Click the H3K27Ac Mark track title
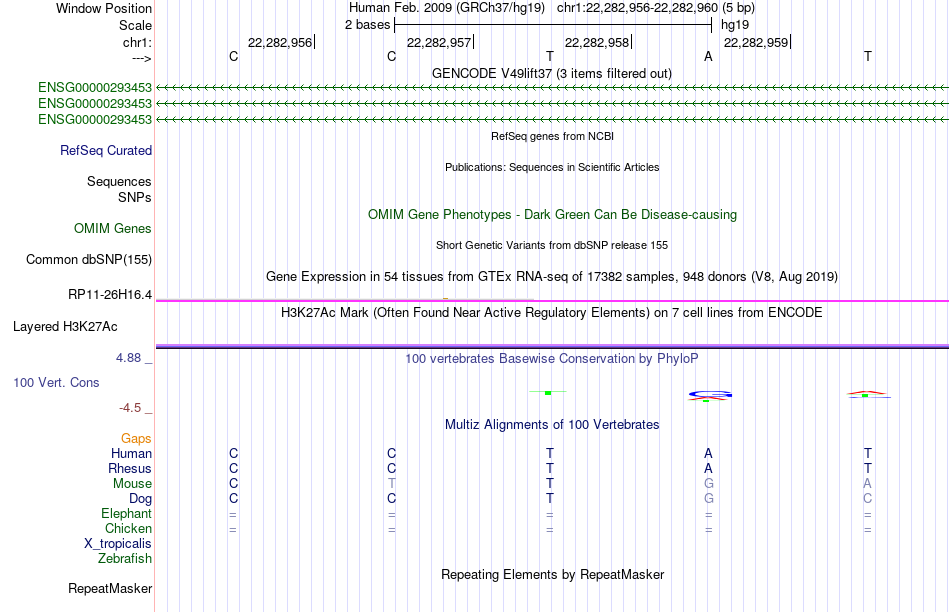Screen dimensions: 950x612 (x=552, y=313)
